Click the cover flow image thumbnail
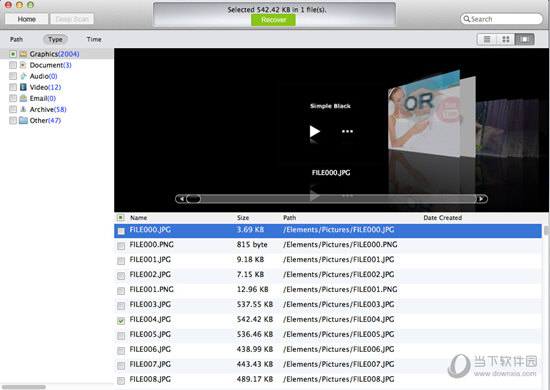The image size is (550, 390). (x=424, y=113)
